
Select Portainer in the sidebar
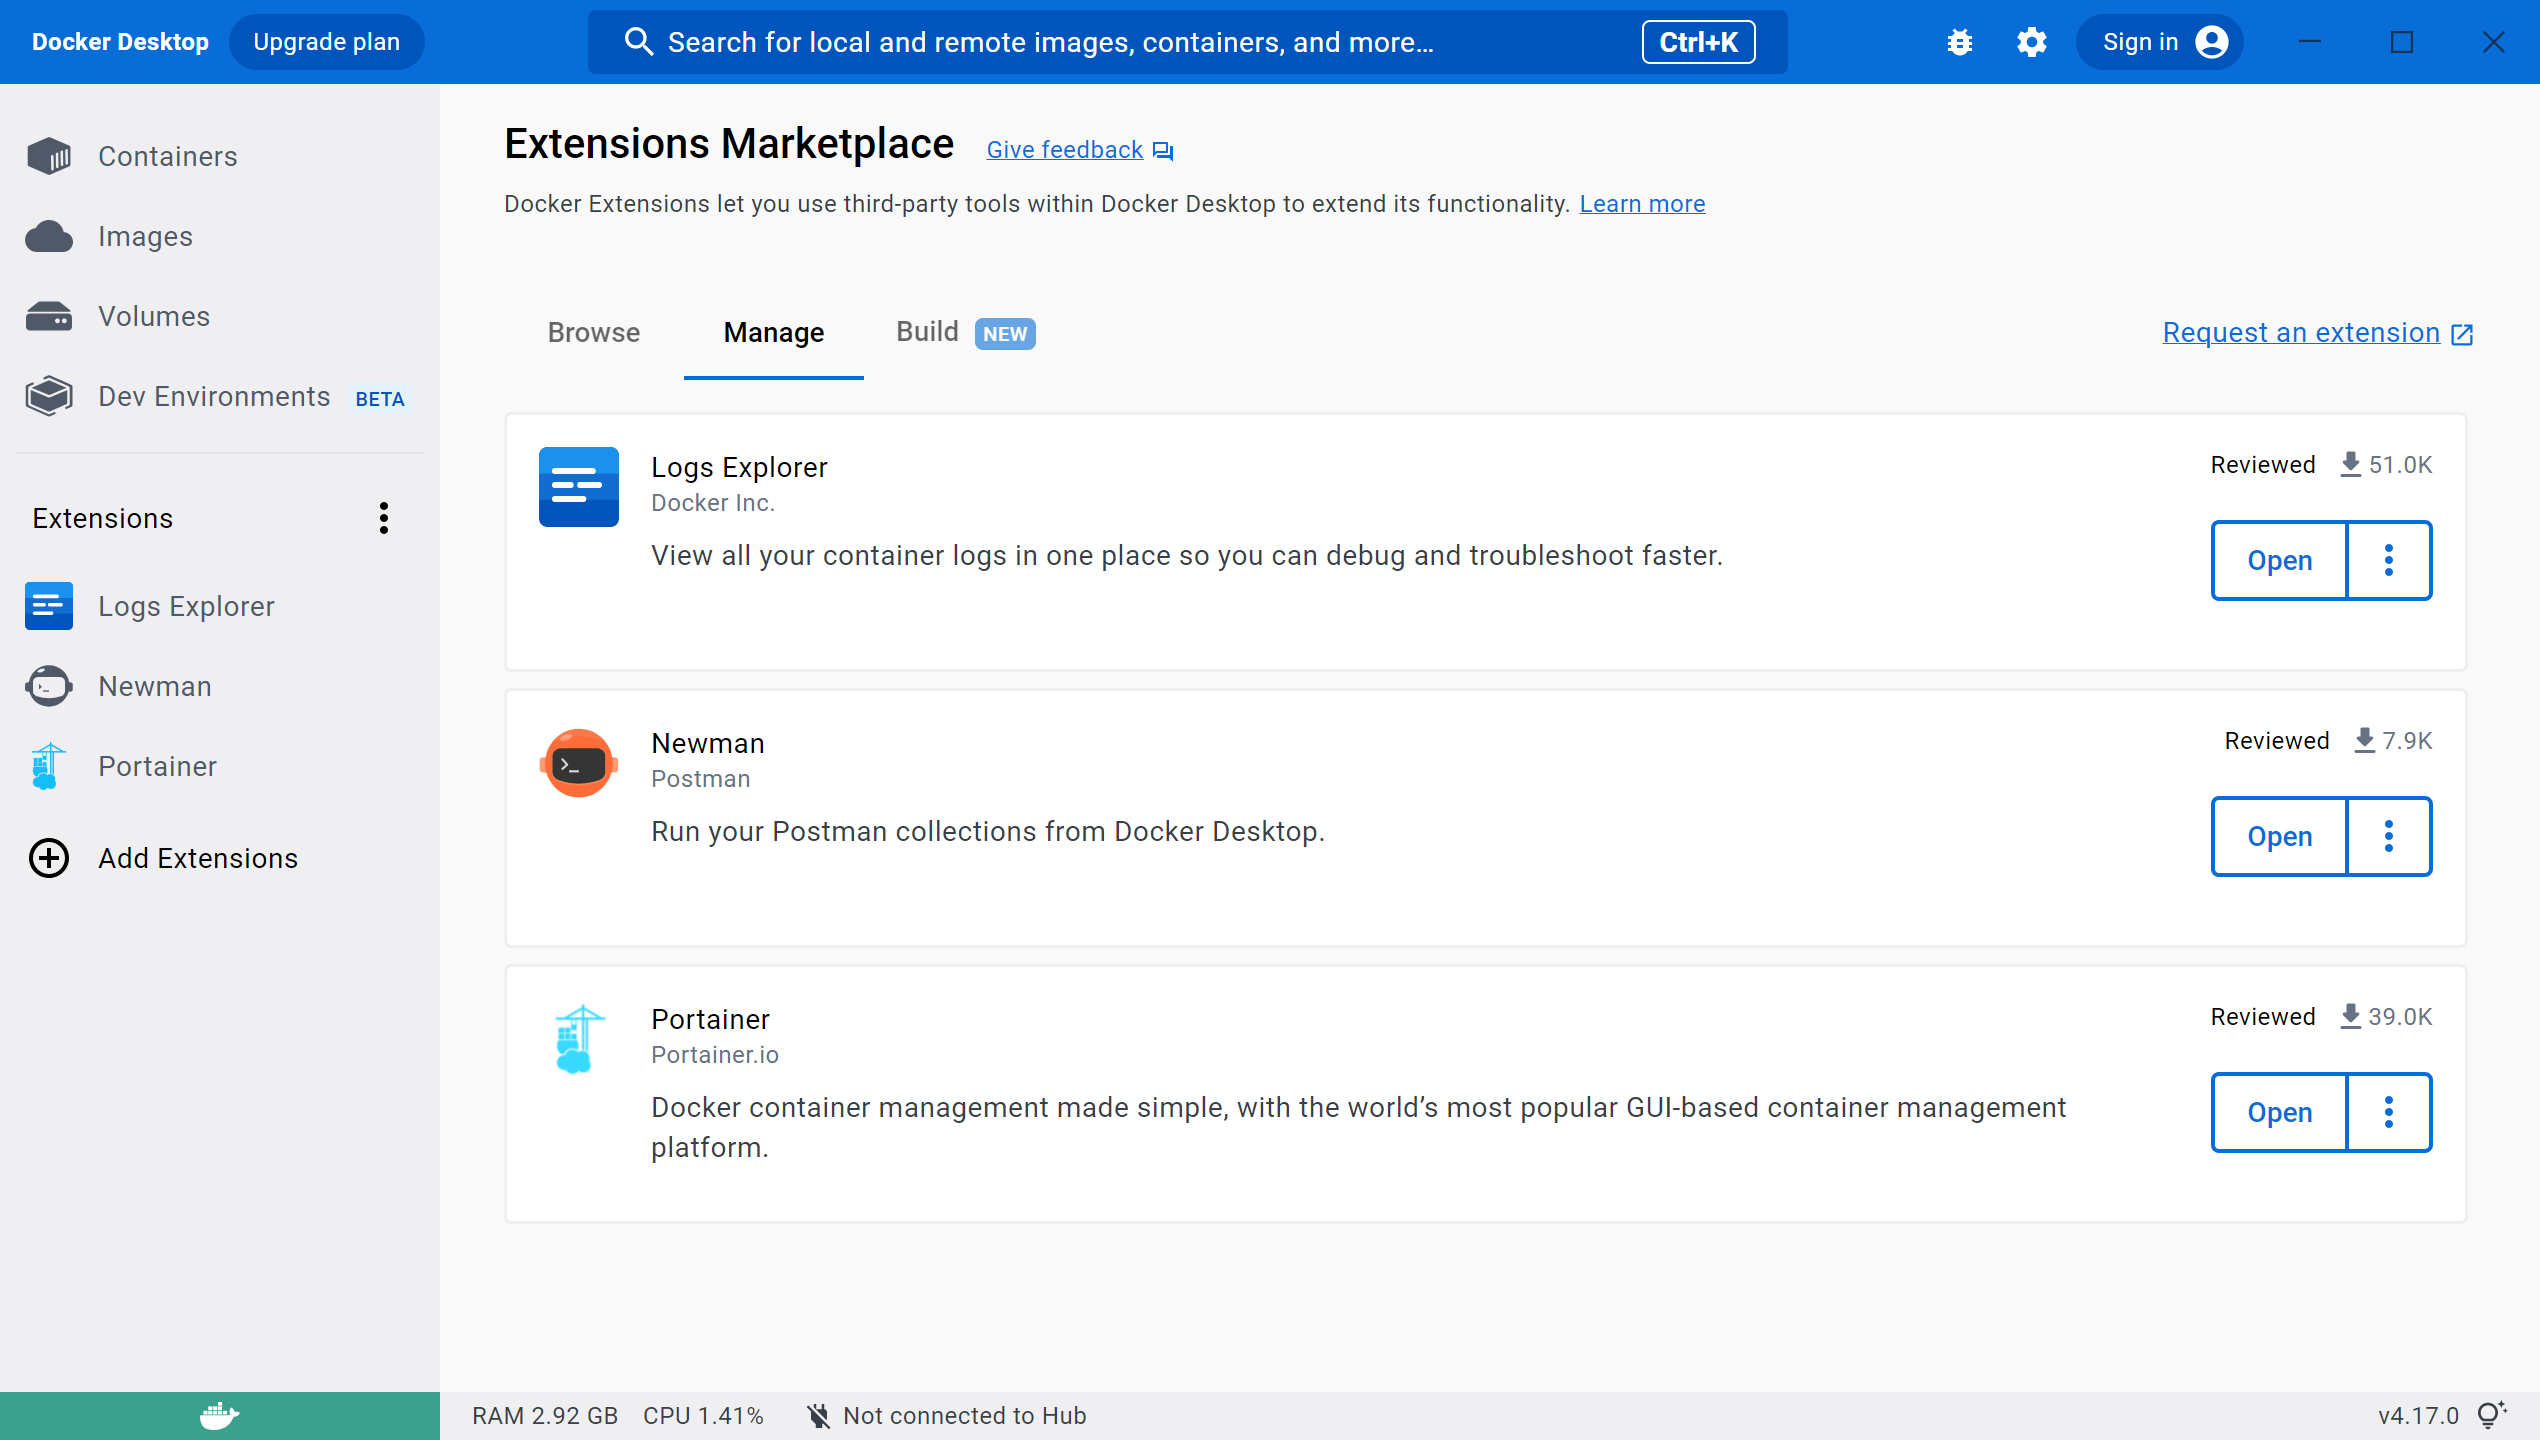tap(157, 766)
